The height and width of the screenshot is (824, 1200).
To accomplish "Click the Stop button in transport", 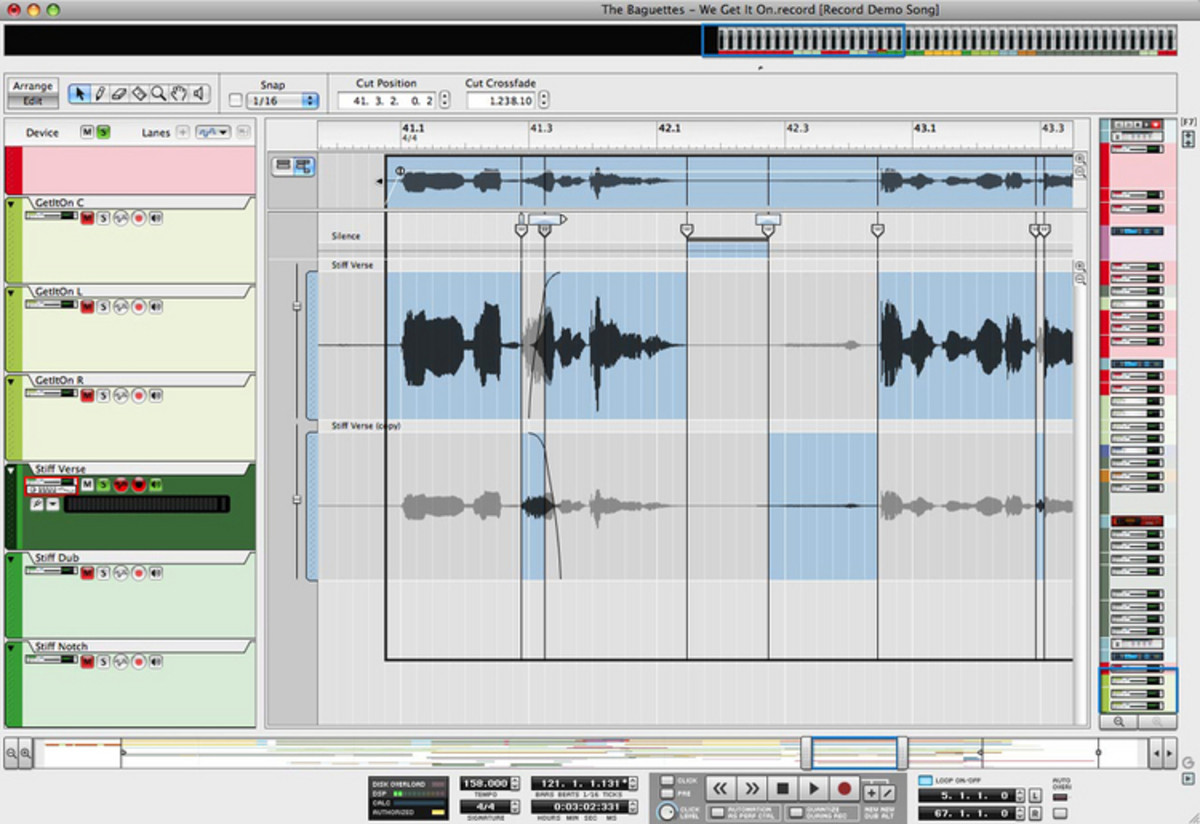I will click(x=784, y=789).
